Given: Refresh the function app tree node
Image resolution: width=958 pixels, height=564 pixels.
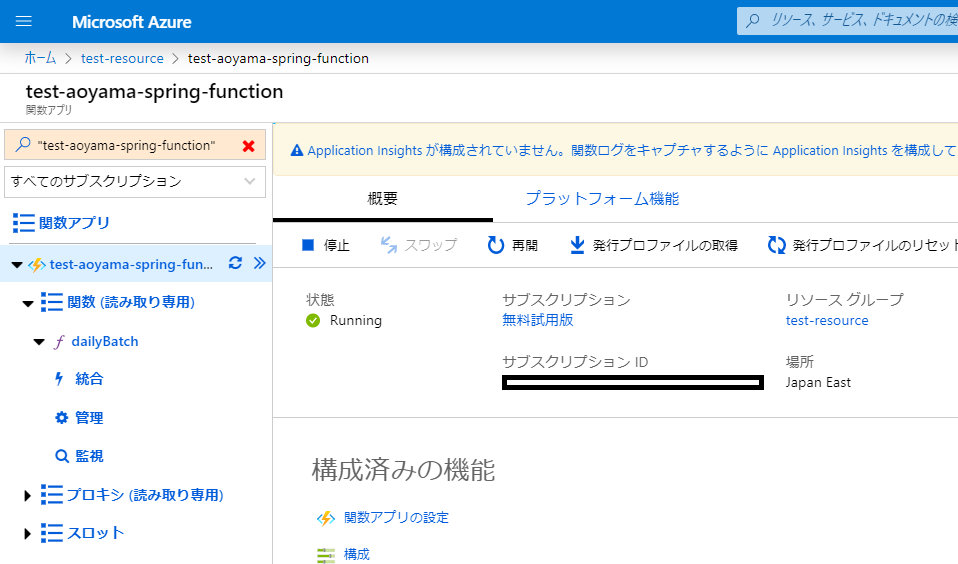Looking at the screenshot, I should click(235, 263).
